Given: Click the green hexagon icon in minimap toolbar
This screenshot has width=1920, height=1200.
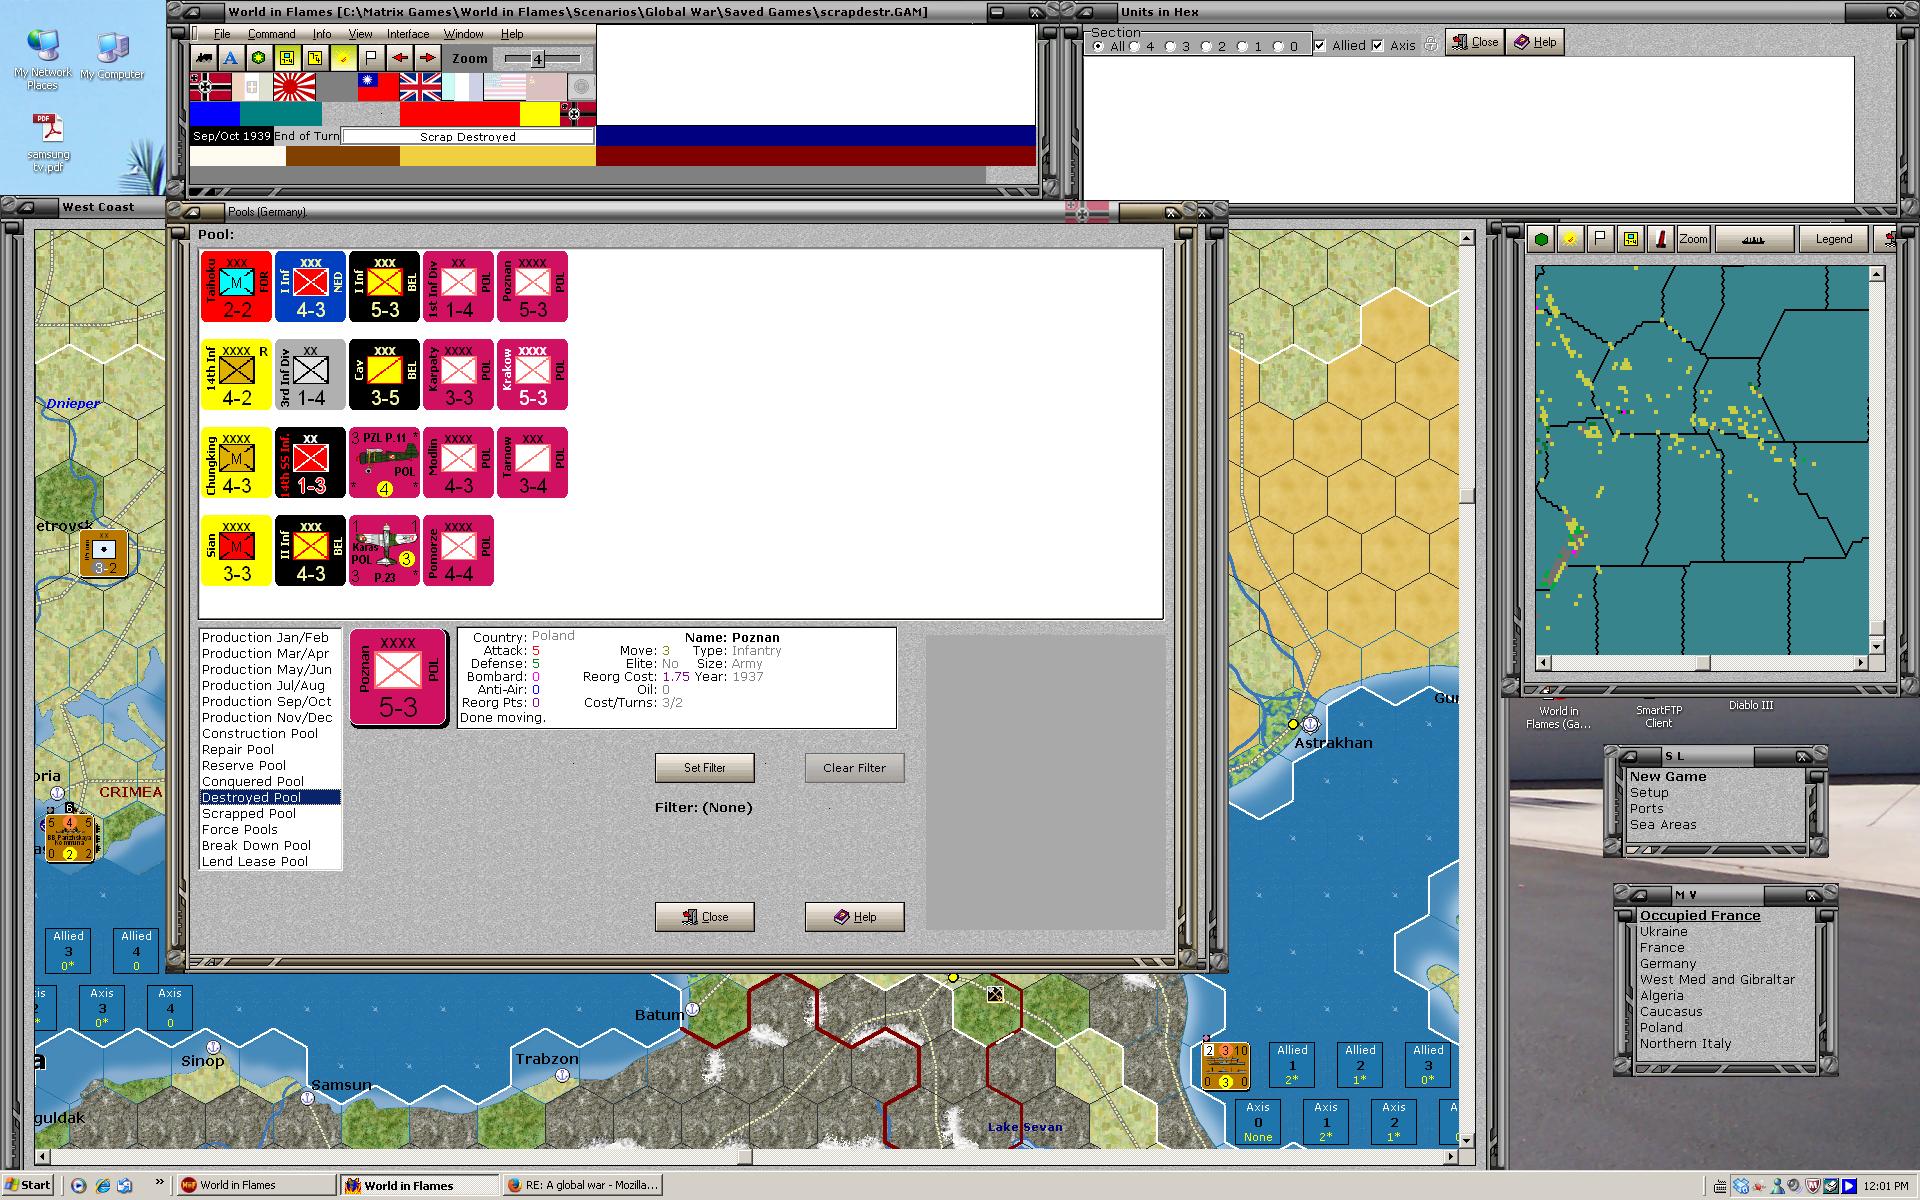Looking at the screenshot, I should click(x=1541, y=239).
